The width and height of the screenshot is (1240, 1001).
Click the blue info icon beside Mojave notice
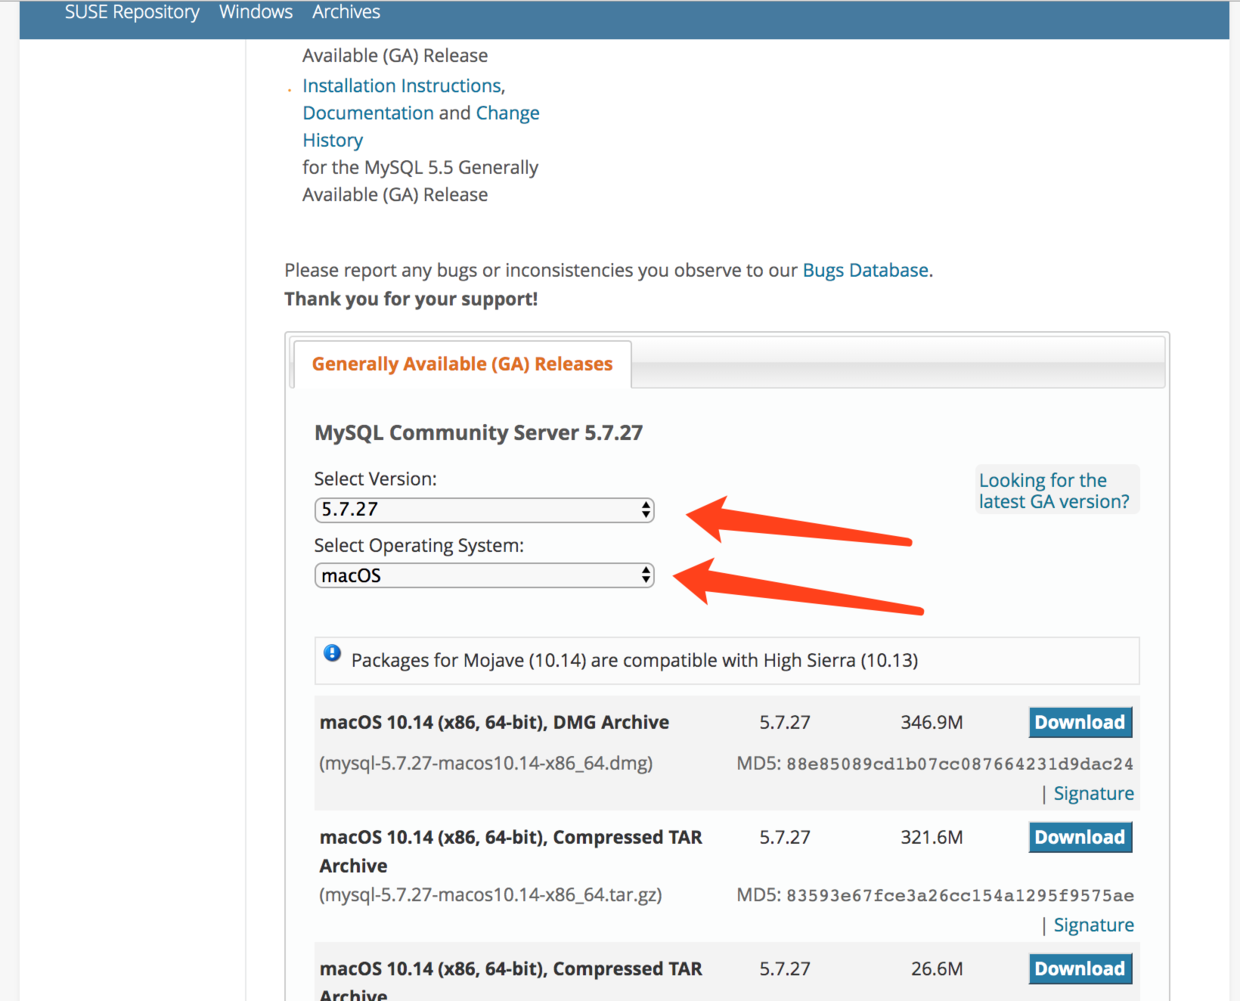click(x=332, y=653)
